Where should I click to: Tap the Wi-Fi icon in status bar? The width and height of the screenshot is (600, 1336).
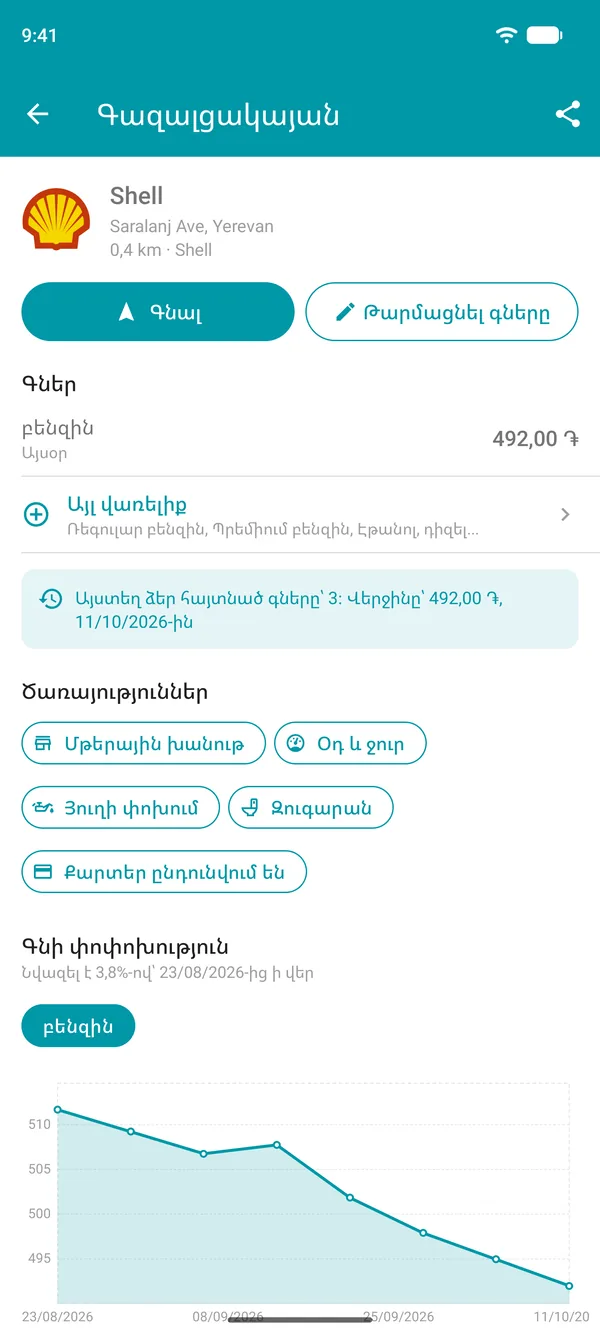[x=507, y=35]
